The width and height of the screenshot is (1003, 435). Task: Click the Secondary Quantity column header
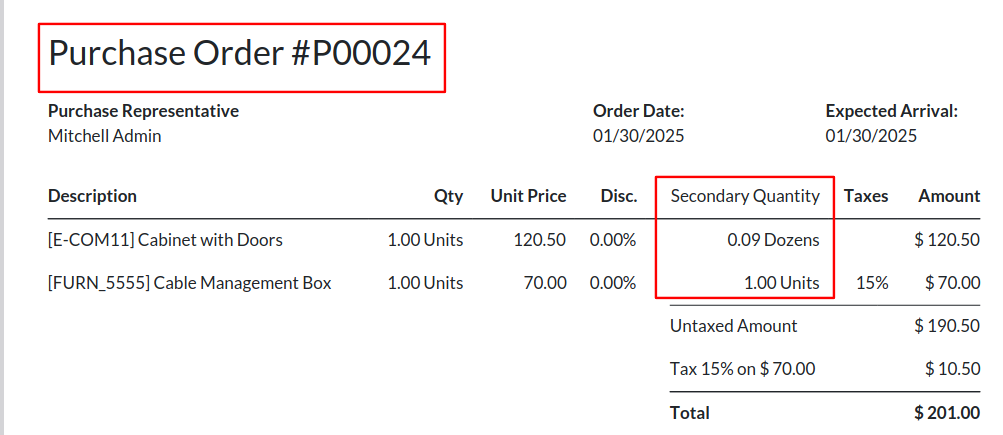click(745, 196)
